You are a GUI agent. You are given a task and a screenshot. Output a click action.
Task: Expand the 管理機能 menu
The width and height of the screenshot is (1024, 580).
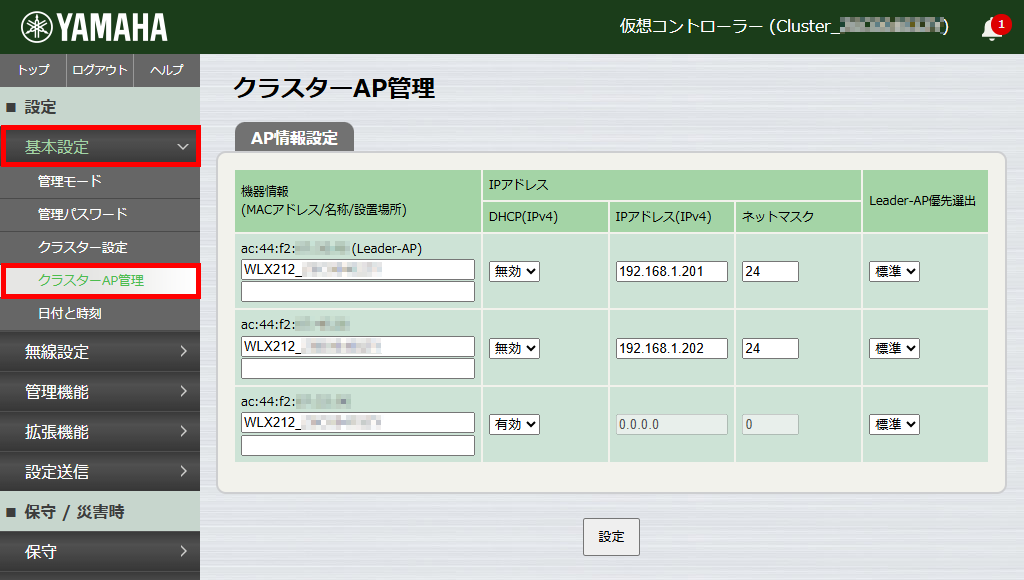pyautogui.click(x=100, y=392)
